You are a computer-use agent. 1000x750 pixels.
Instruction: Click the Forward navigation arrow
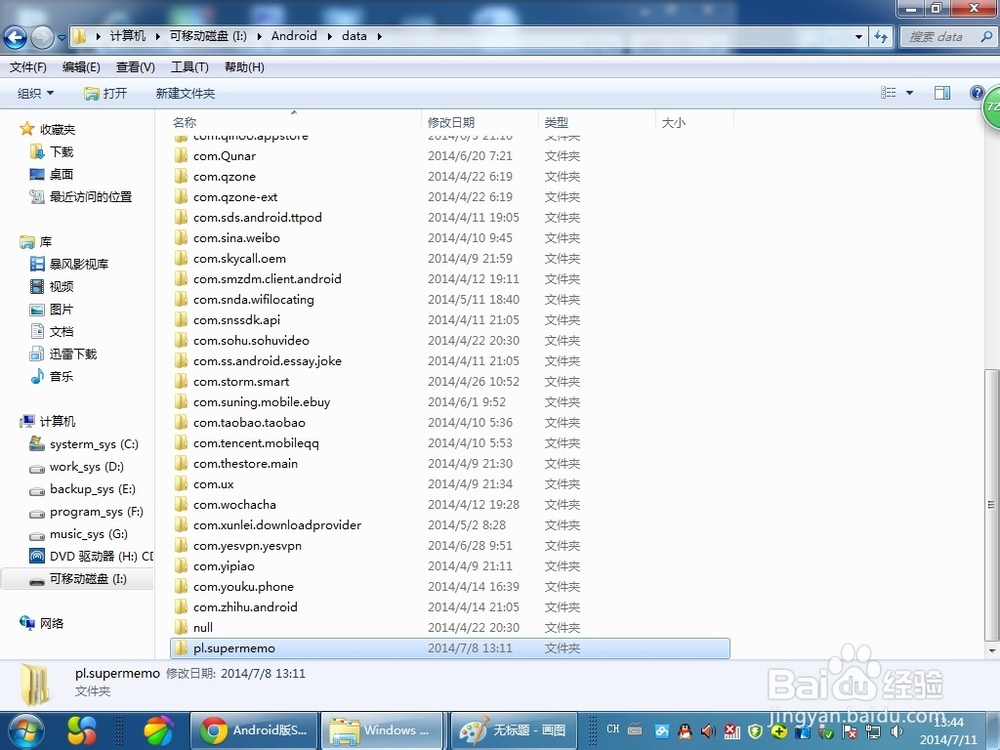pyautogui.click(x=42, y=38)
